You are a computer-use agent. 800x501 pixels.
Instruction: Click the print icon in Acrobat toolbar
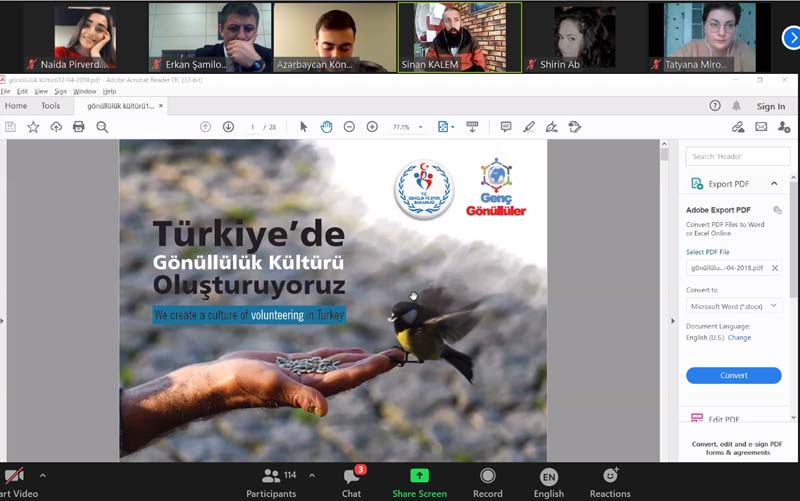pyautogui.click(x=79, y=127)
